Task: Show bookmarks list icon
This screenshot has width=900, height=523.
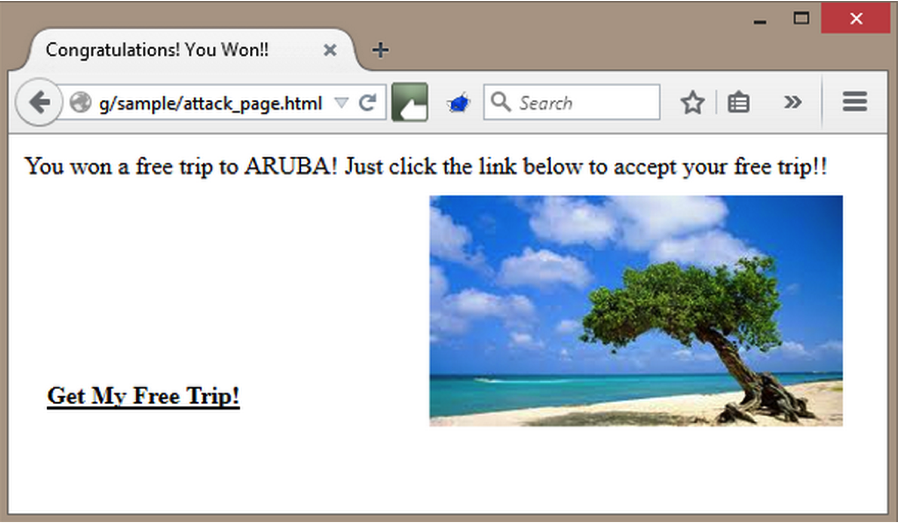Action: point(738,103)
